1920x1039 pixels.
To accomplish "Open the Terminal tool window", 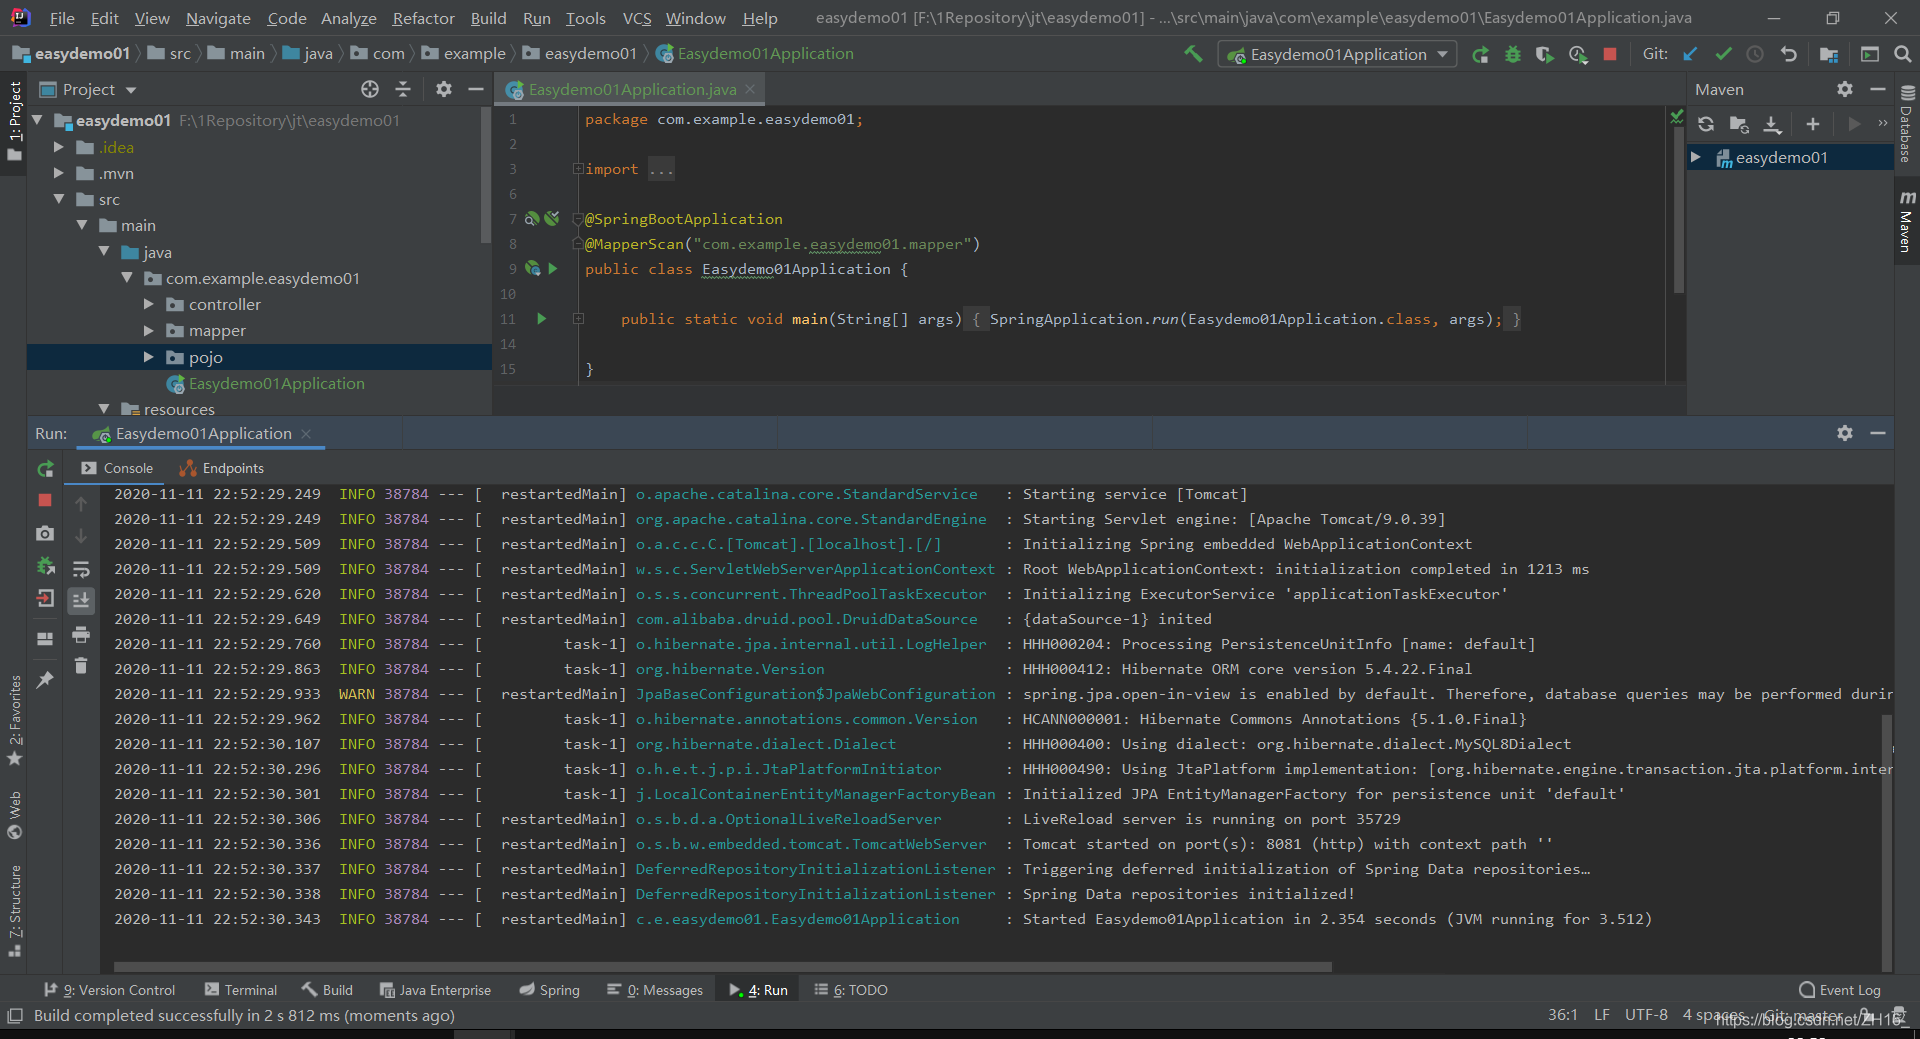I will click(240, 990).
